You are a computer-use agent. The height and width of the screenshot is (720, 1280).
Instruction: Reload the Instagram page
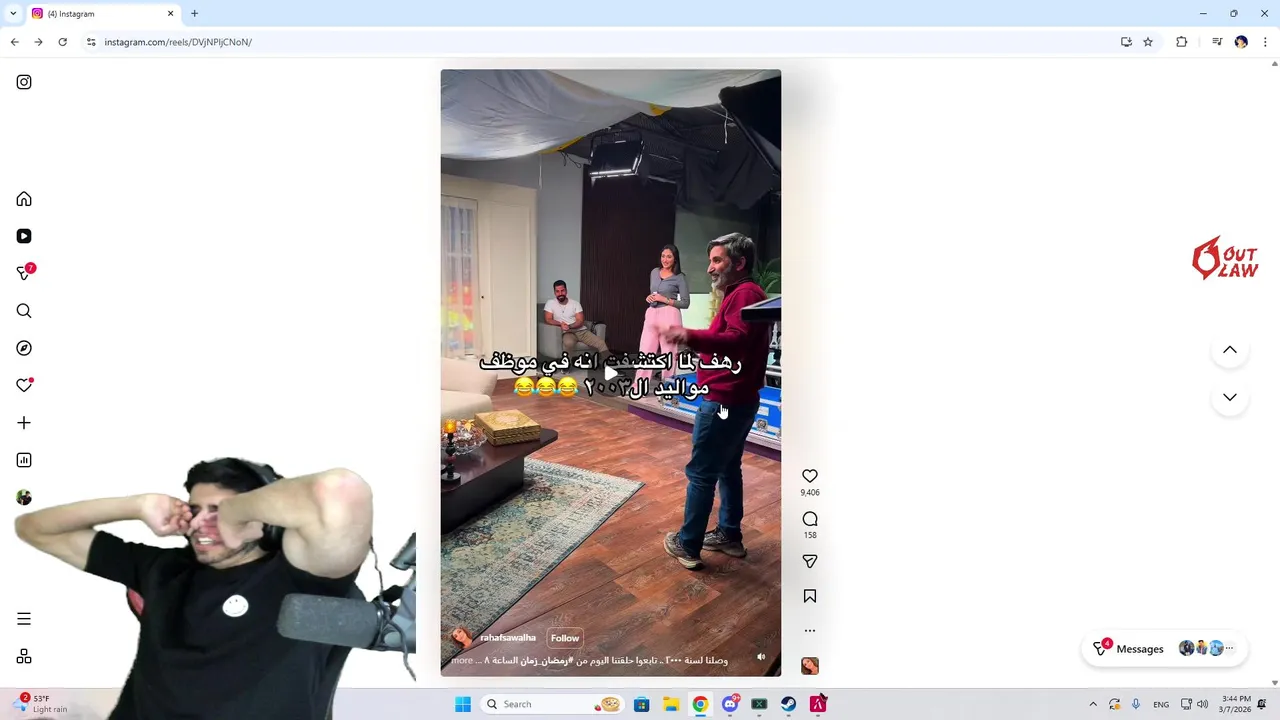(62, 42)
